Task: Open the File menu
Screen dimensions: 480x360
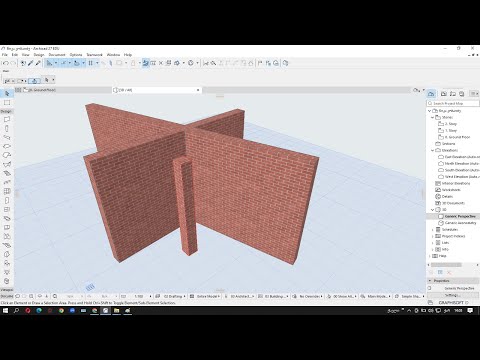Action: 5,55
